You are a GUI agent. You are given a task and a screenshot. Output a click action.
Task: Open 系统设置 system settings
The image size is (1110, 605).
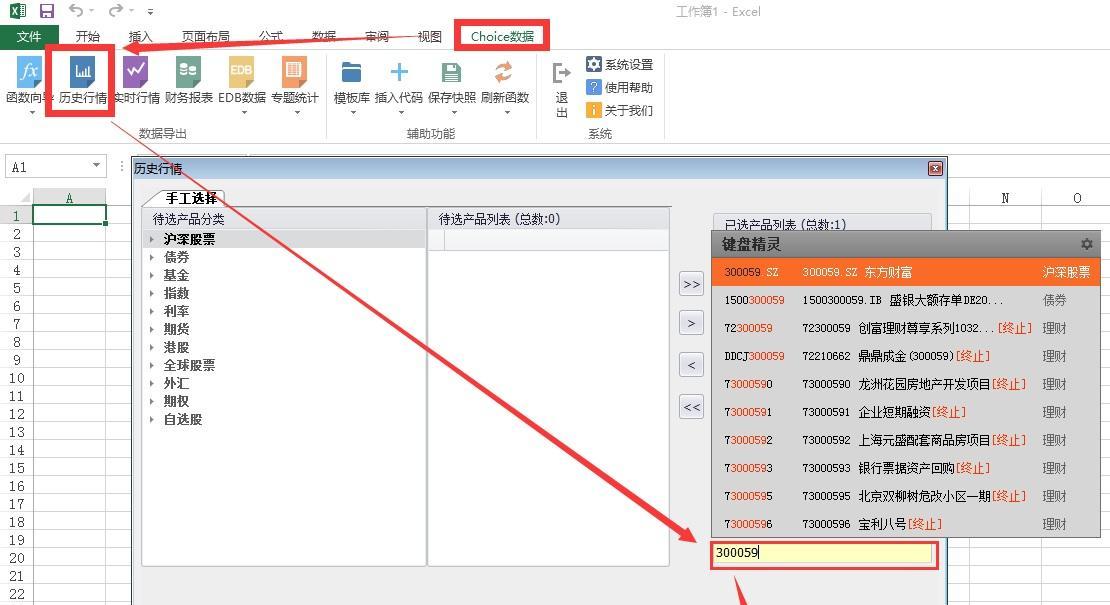click(619, 64)
